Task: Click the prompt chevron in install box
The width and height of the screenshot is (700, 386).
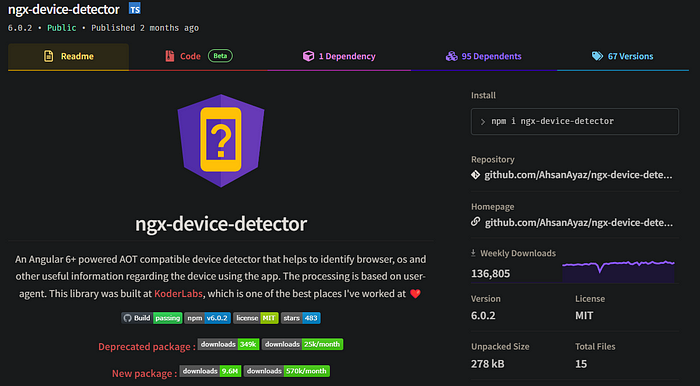Action: [483, 122]
